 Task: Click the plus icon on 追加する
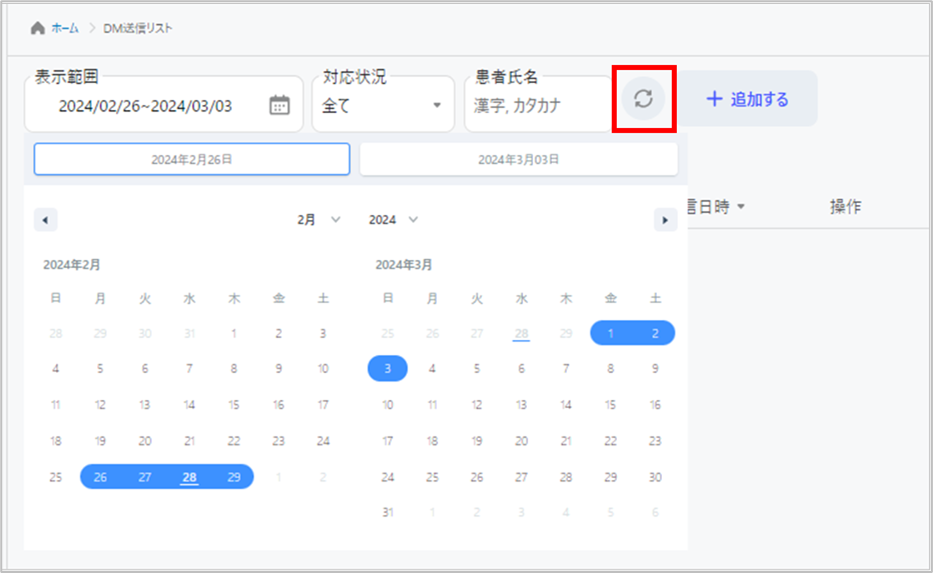714,99
